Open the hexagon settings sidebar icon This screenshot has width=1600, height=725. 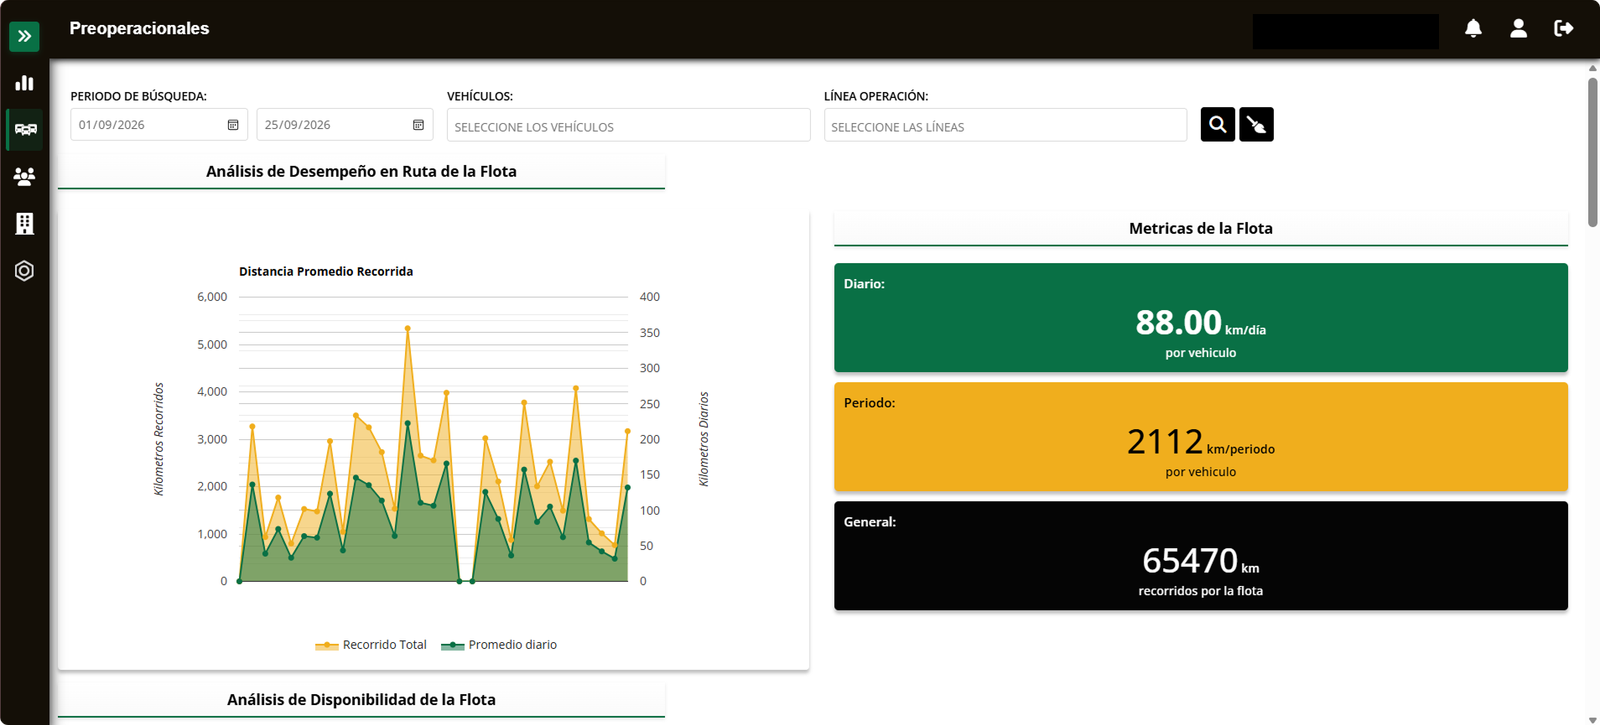[24, 271]
